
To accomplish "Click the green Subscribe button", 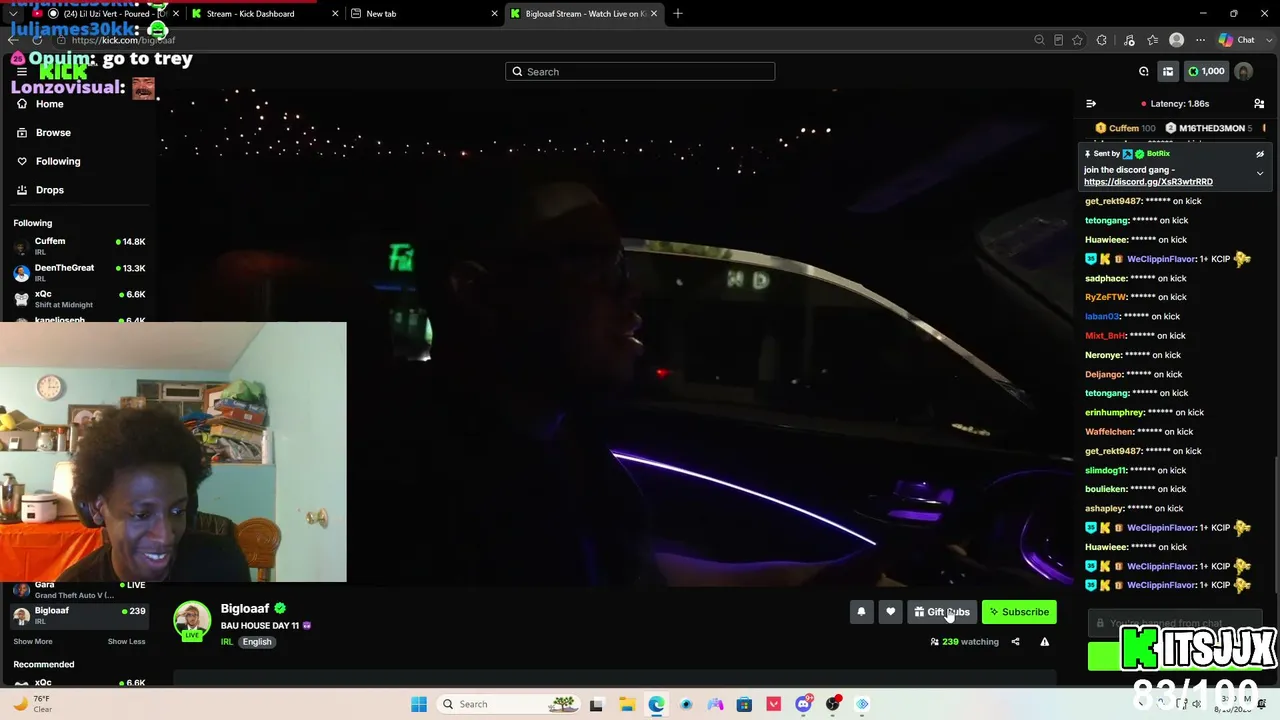I will click(1019, 612).
